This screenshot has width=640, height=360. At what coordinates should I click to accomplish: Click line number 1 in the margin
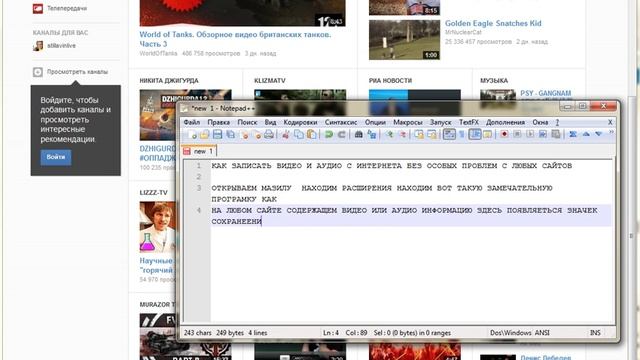click(199, 166)
